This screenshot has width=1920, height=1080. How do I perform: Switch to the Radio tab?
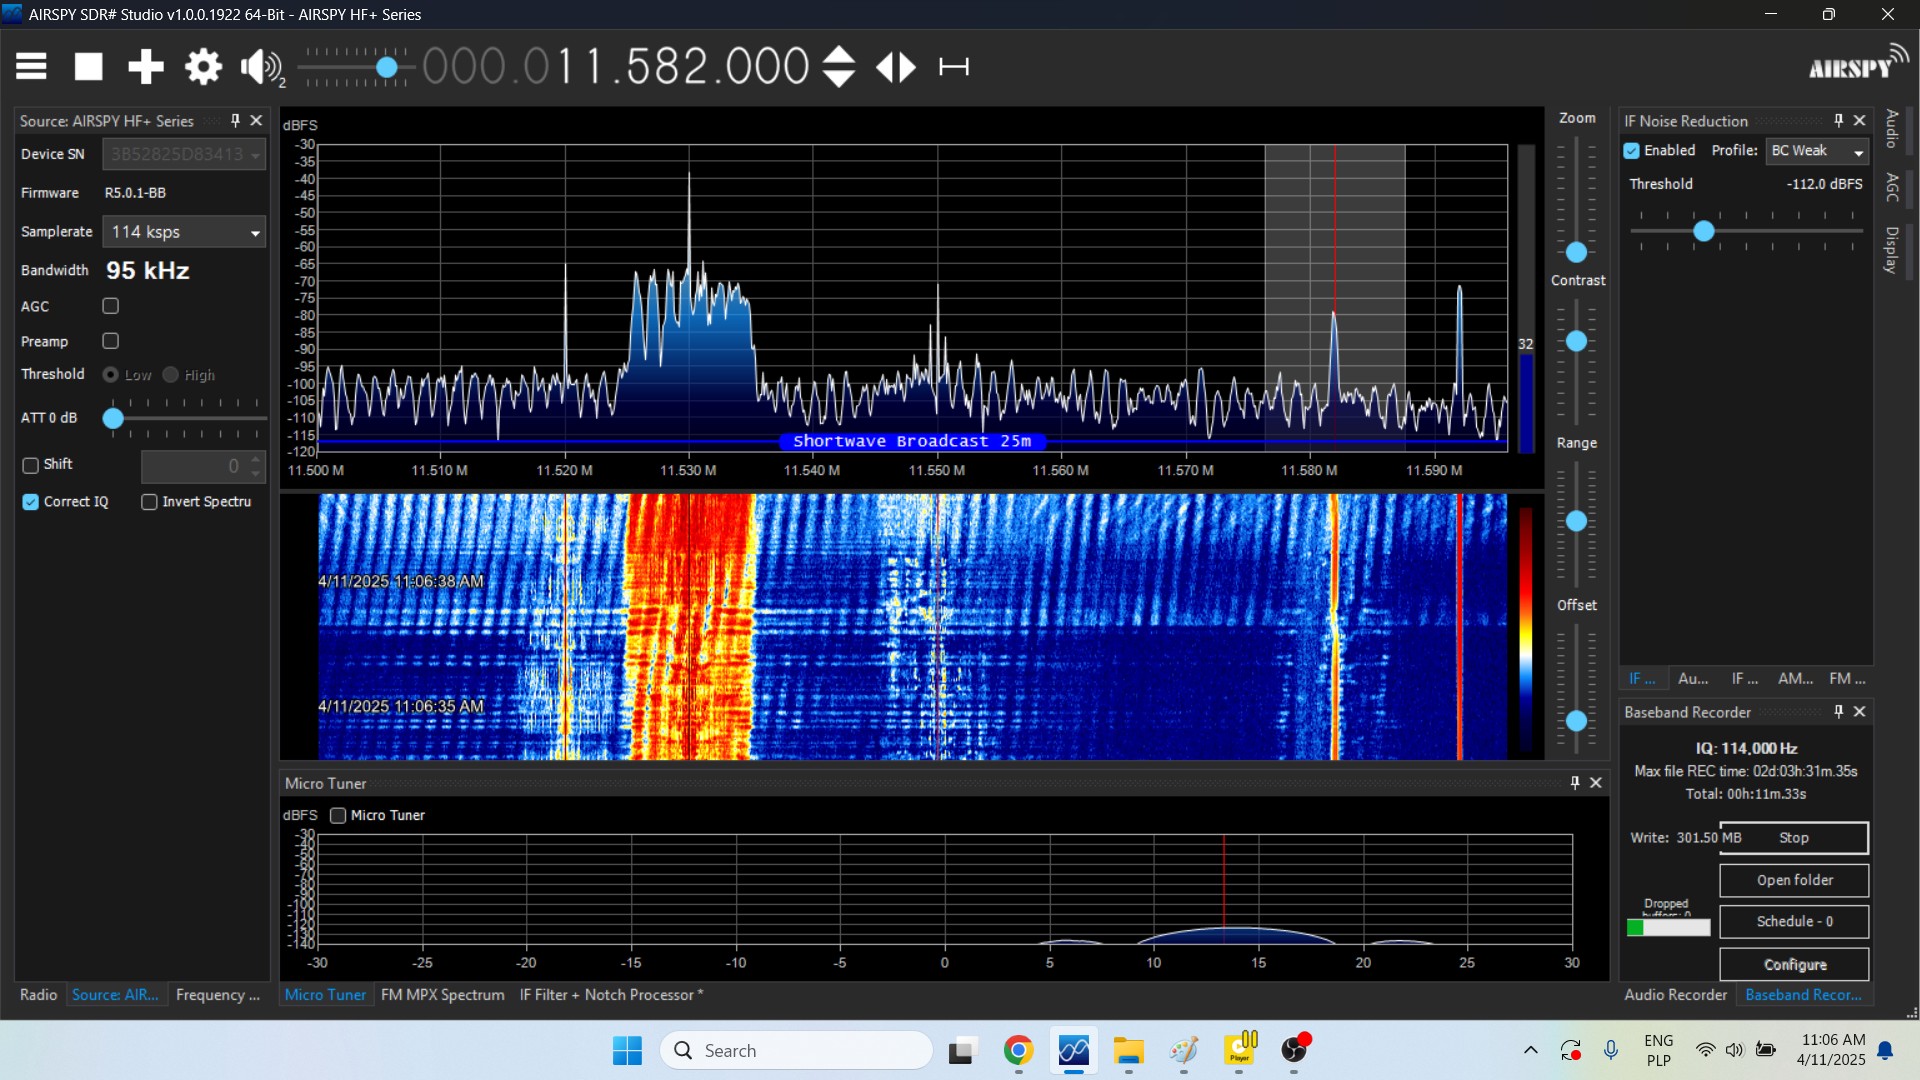pos(38,994)
